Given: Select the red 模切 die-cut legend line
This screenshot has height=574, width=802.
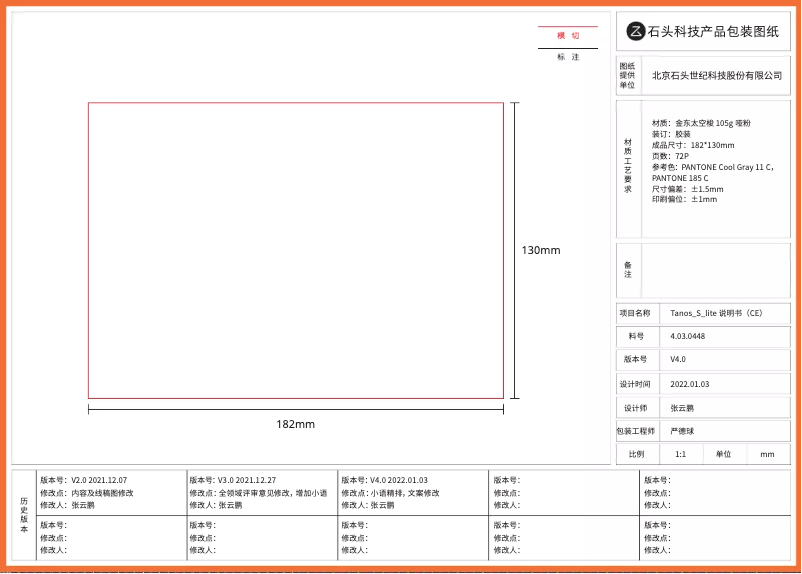Looking at the screenshot, I should 568,27.
